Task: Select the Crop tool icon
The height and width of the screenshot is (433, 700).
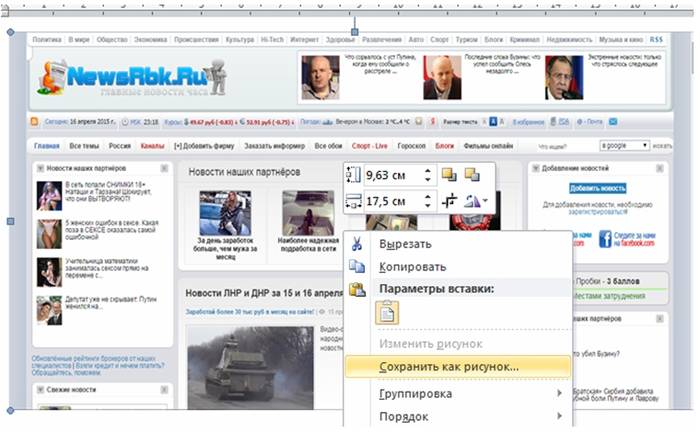Action: point(449,201)
